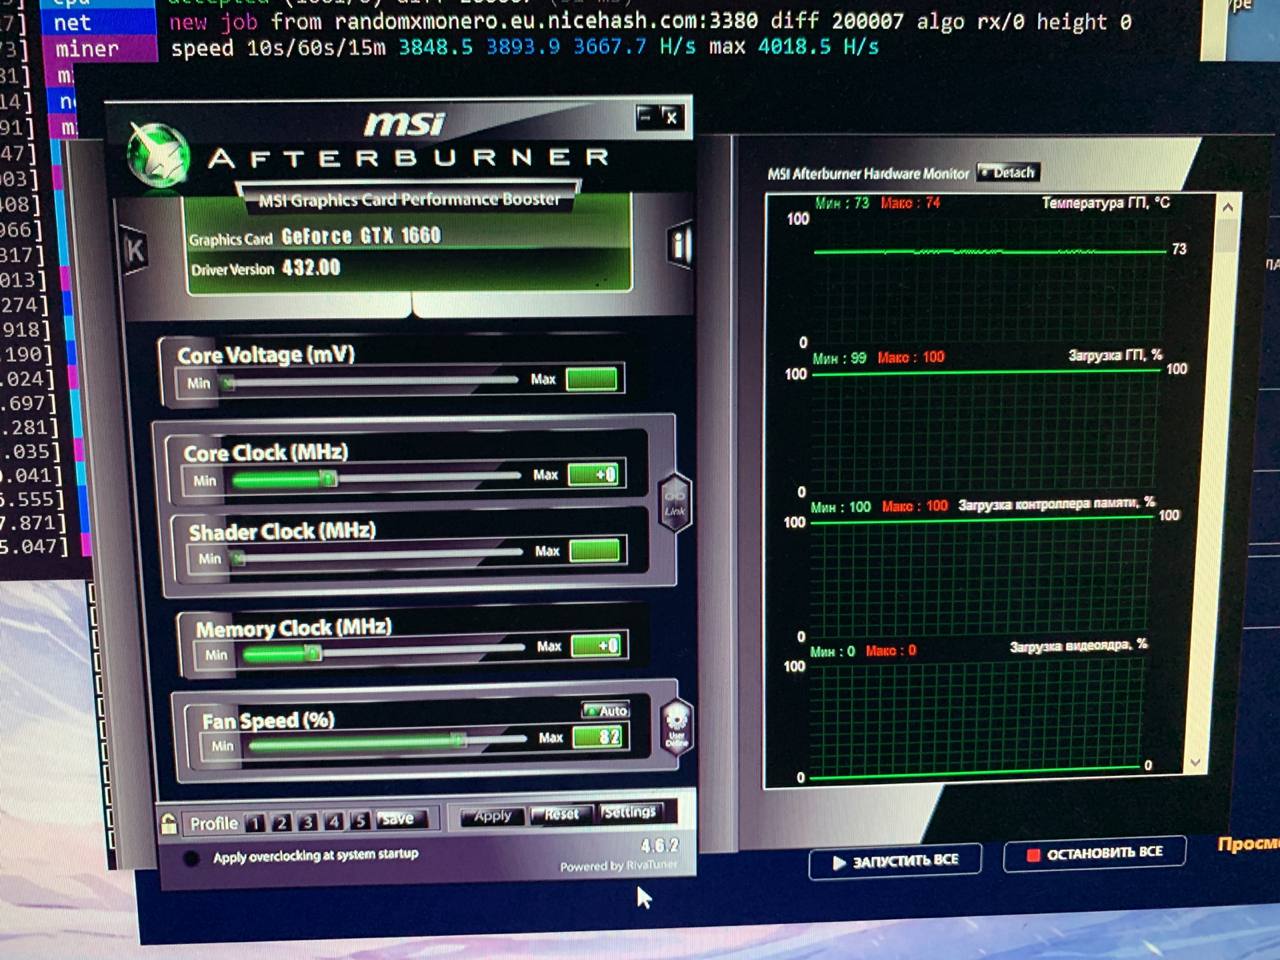
Task: Click the Core Clock slider handle
Action: [x=329, y=479]
